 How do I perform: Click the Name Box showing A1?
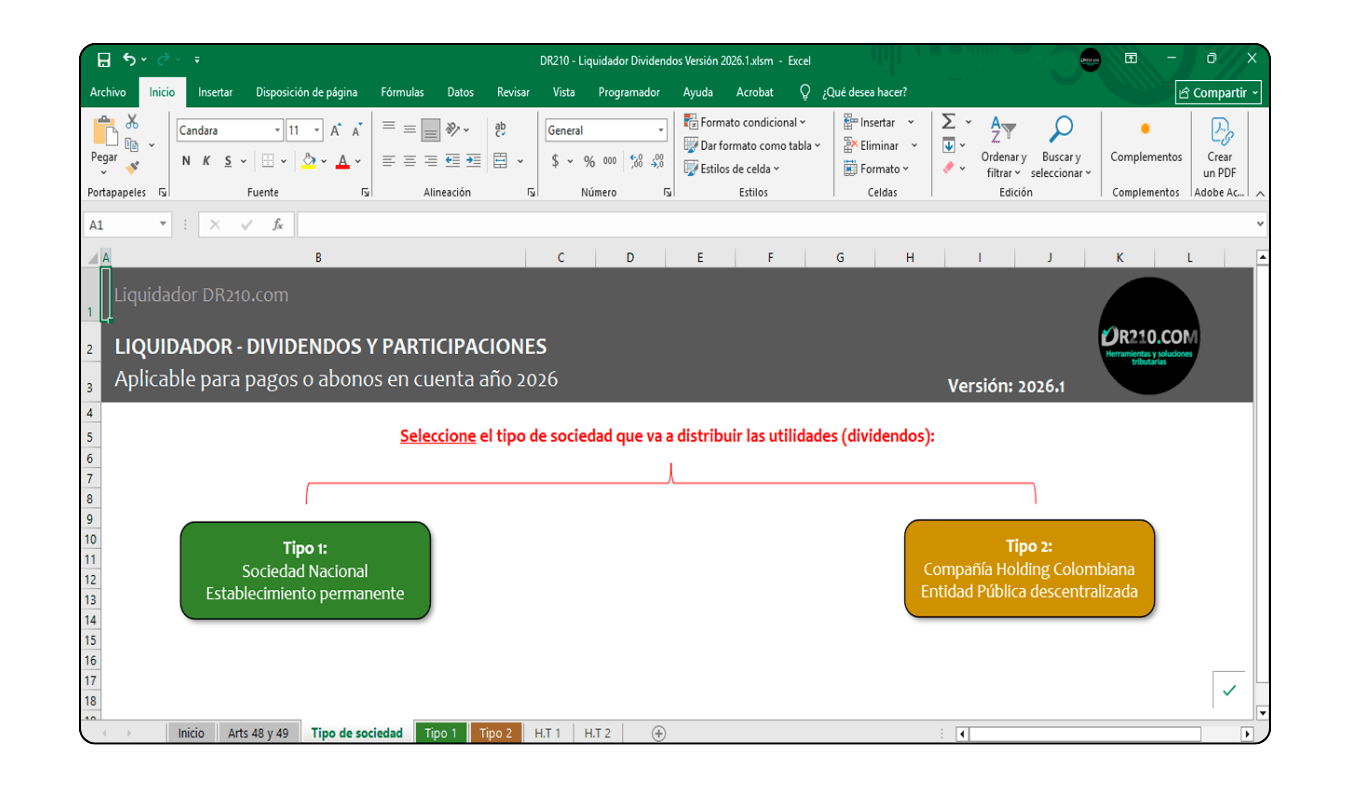pyautogui.click(x=120, y=225)
